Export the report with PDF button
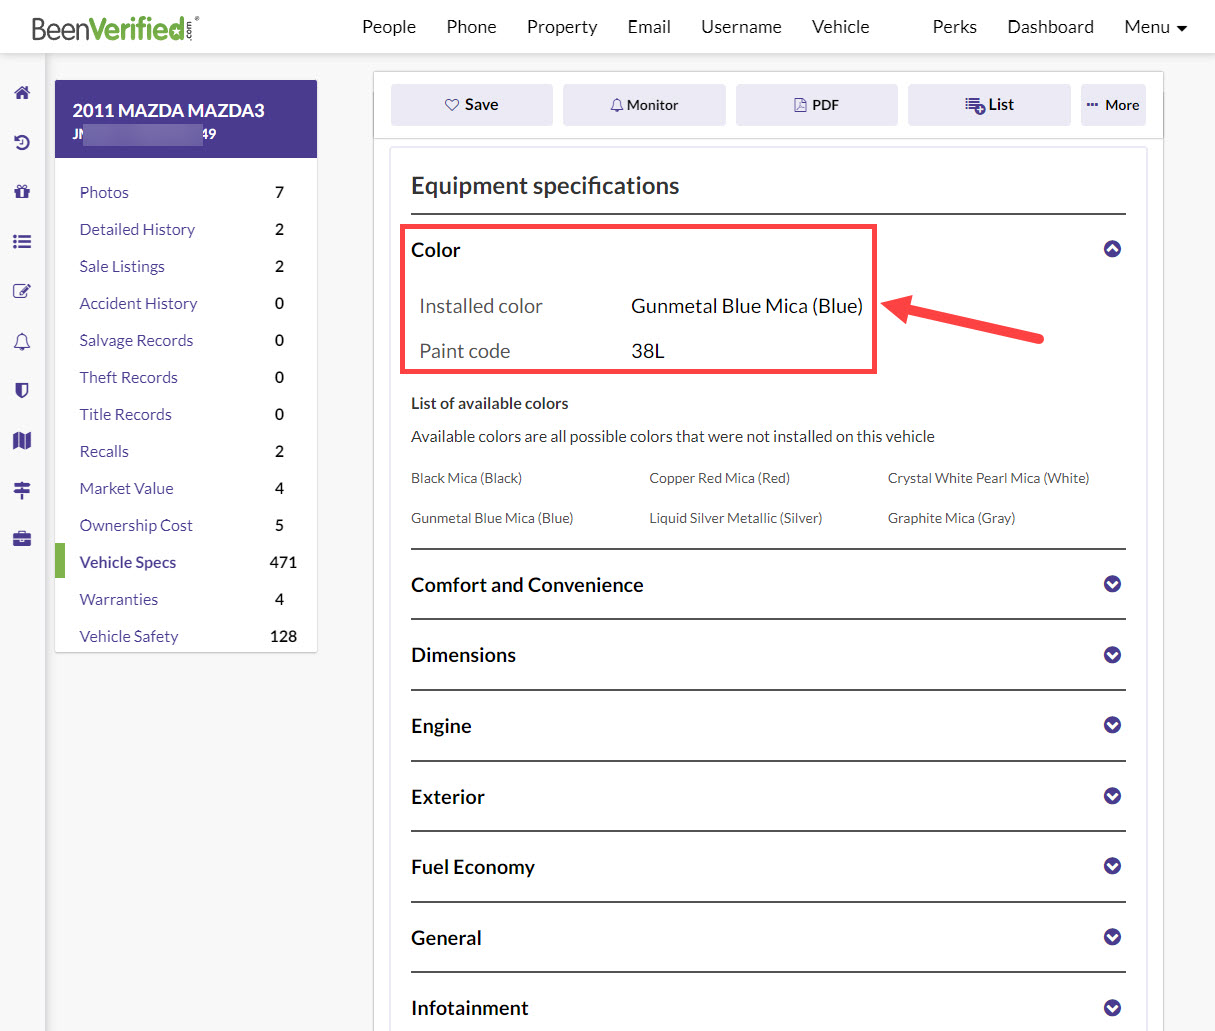This screenshot has width=1215, height=1031. tap(817, 105)
